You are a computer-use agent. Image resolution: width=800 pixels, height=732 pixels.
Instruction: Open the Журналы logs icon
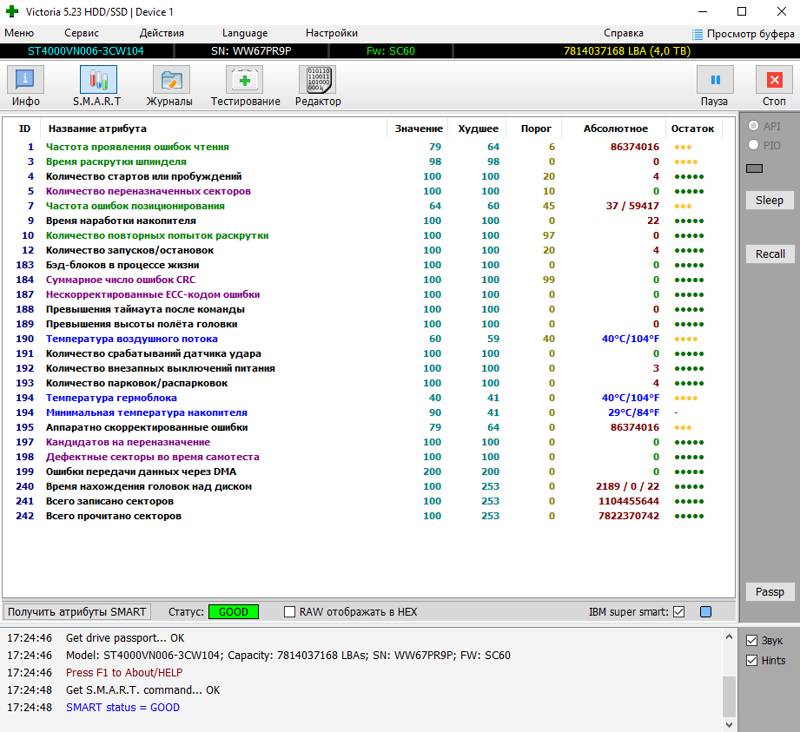tap(170, 81)
